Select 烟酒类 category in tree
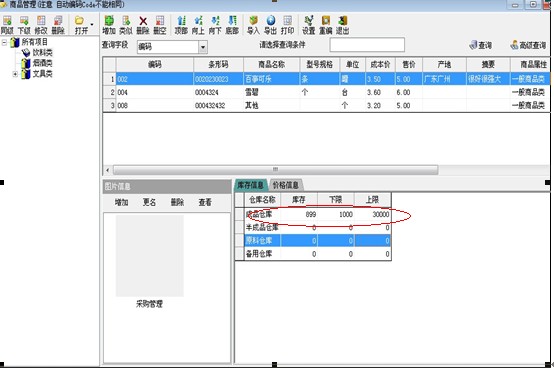This screenshot has height=369, width=554. point(42,63)
